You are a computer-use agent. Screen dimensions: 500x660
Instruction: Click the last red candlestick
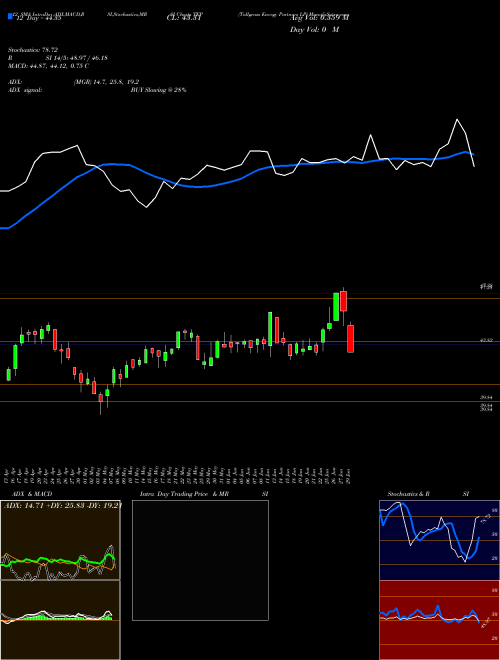350,338
